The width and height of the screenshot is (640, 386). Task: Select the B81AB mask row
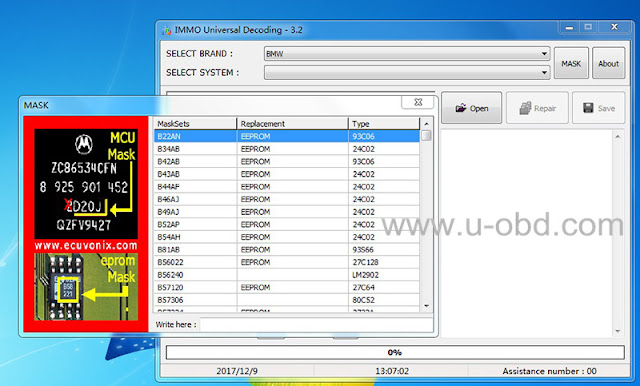point(287,250)
